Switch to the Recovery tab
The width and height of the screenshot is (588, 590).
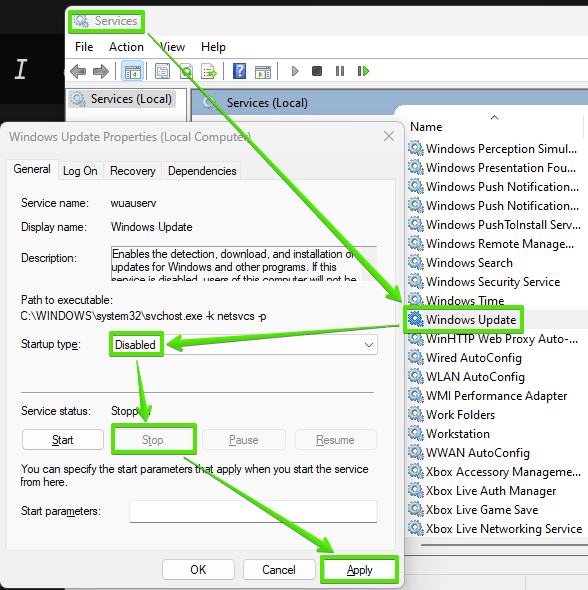coord(132,171)
